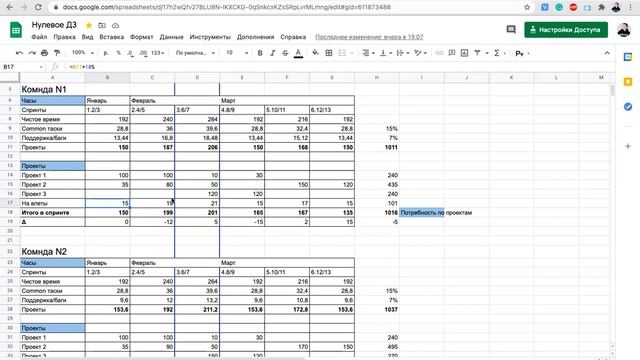The height and width of the screenshot is (360, 640).
Task: Open the font family dropdown
Action: [195, 53]
